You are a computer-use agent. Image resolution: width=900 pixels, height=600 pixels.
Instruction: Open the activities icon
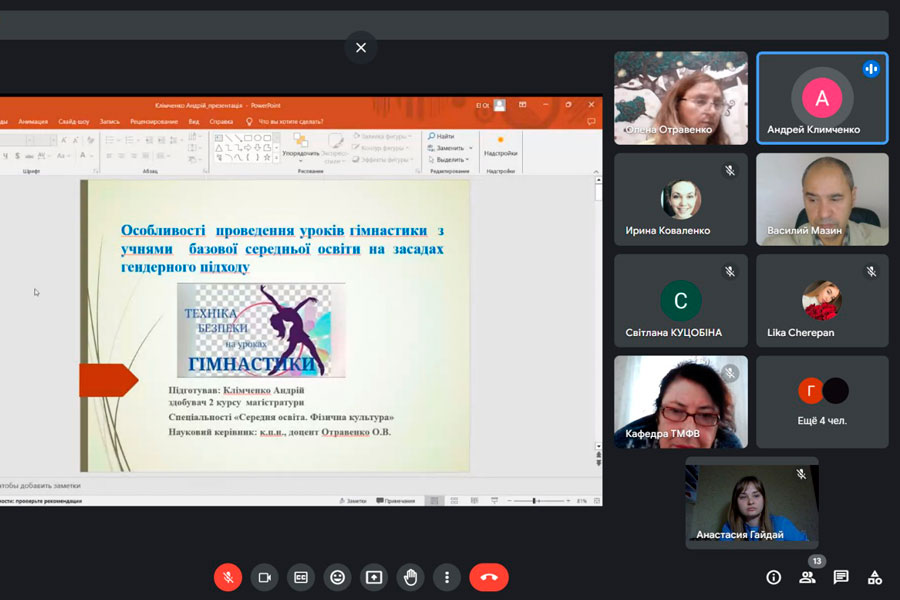click(875, 577)
